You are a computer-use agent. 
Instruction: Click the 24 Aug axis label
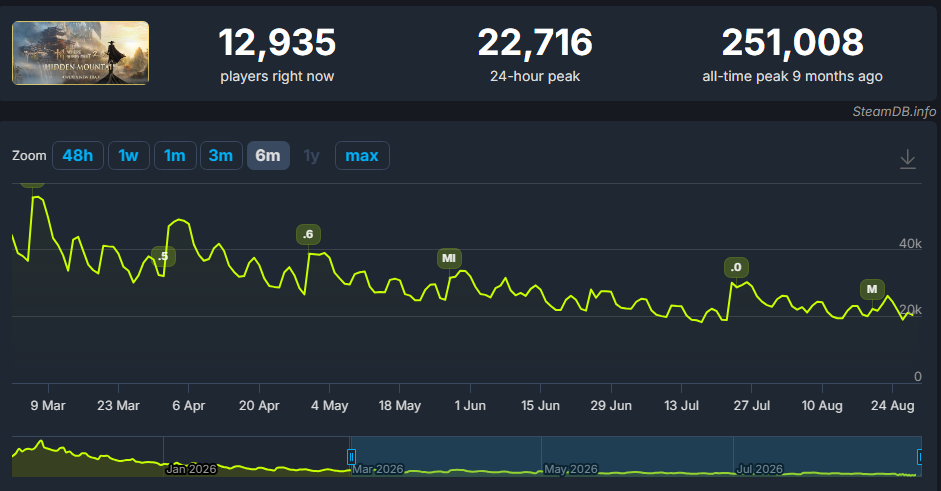[x=892, y=405]
